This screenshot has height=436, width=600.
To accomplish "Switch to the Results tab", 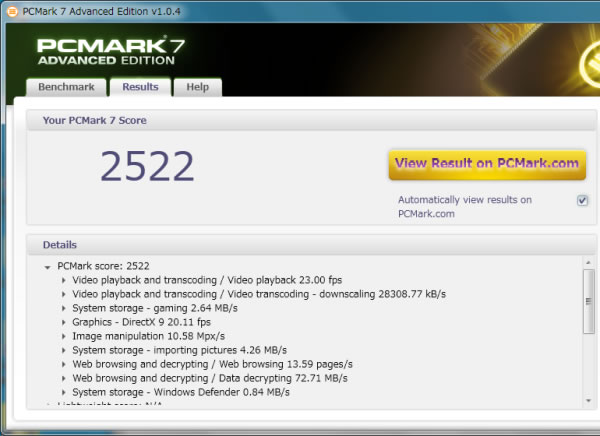I will [x=140, y=87].
